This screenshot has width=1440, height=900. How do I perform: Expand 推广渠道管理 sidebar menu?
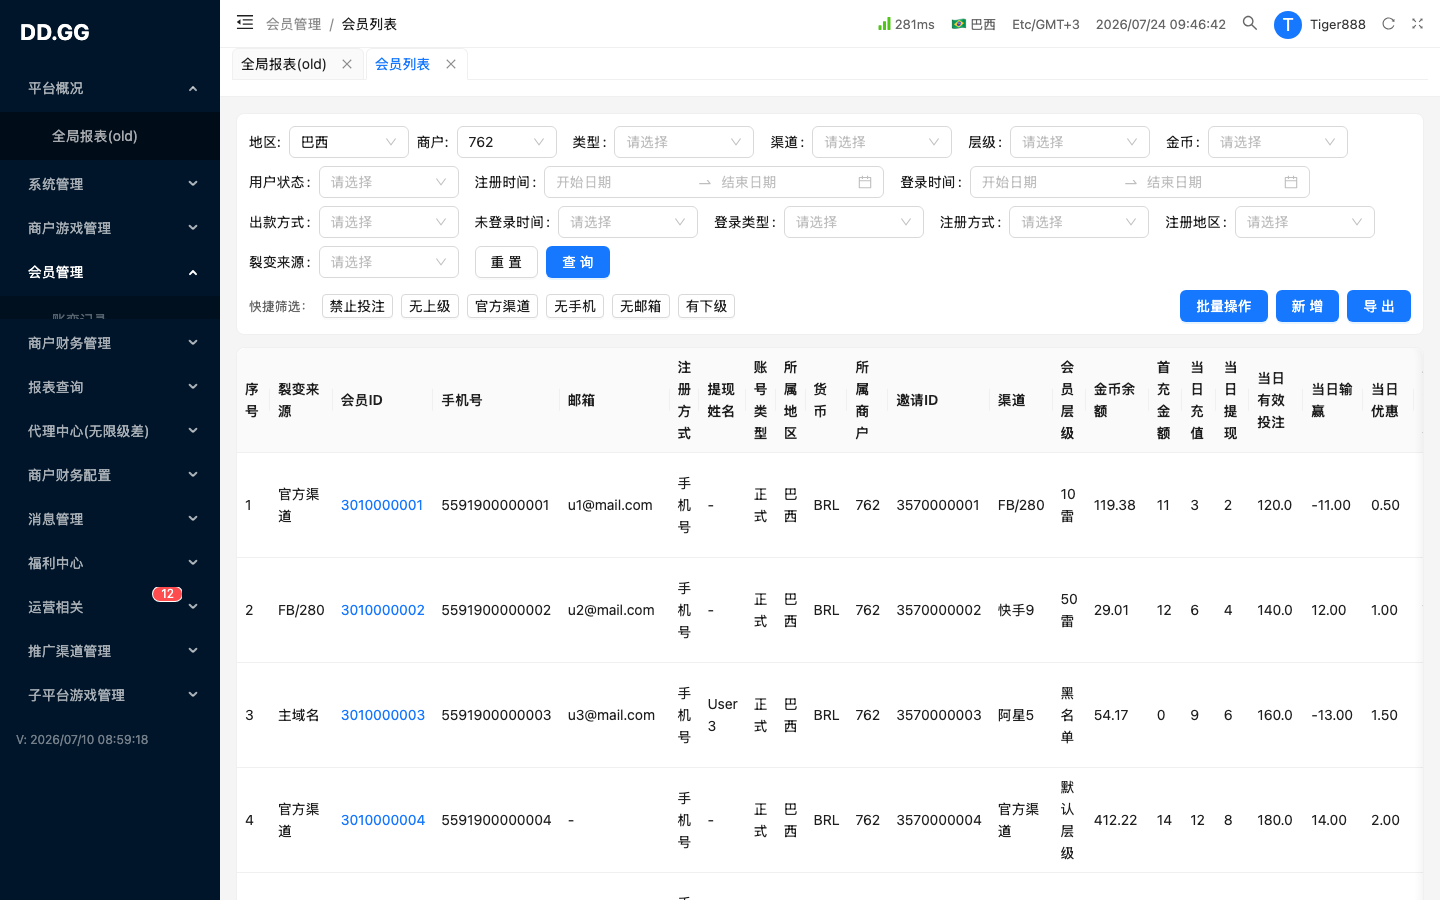click(x=110, y=651)
